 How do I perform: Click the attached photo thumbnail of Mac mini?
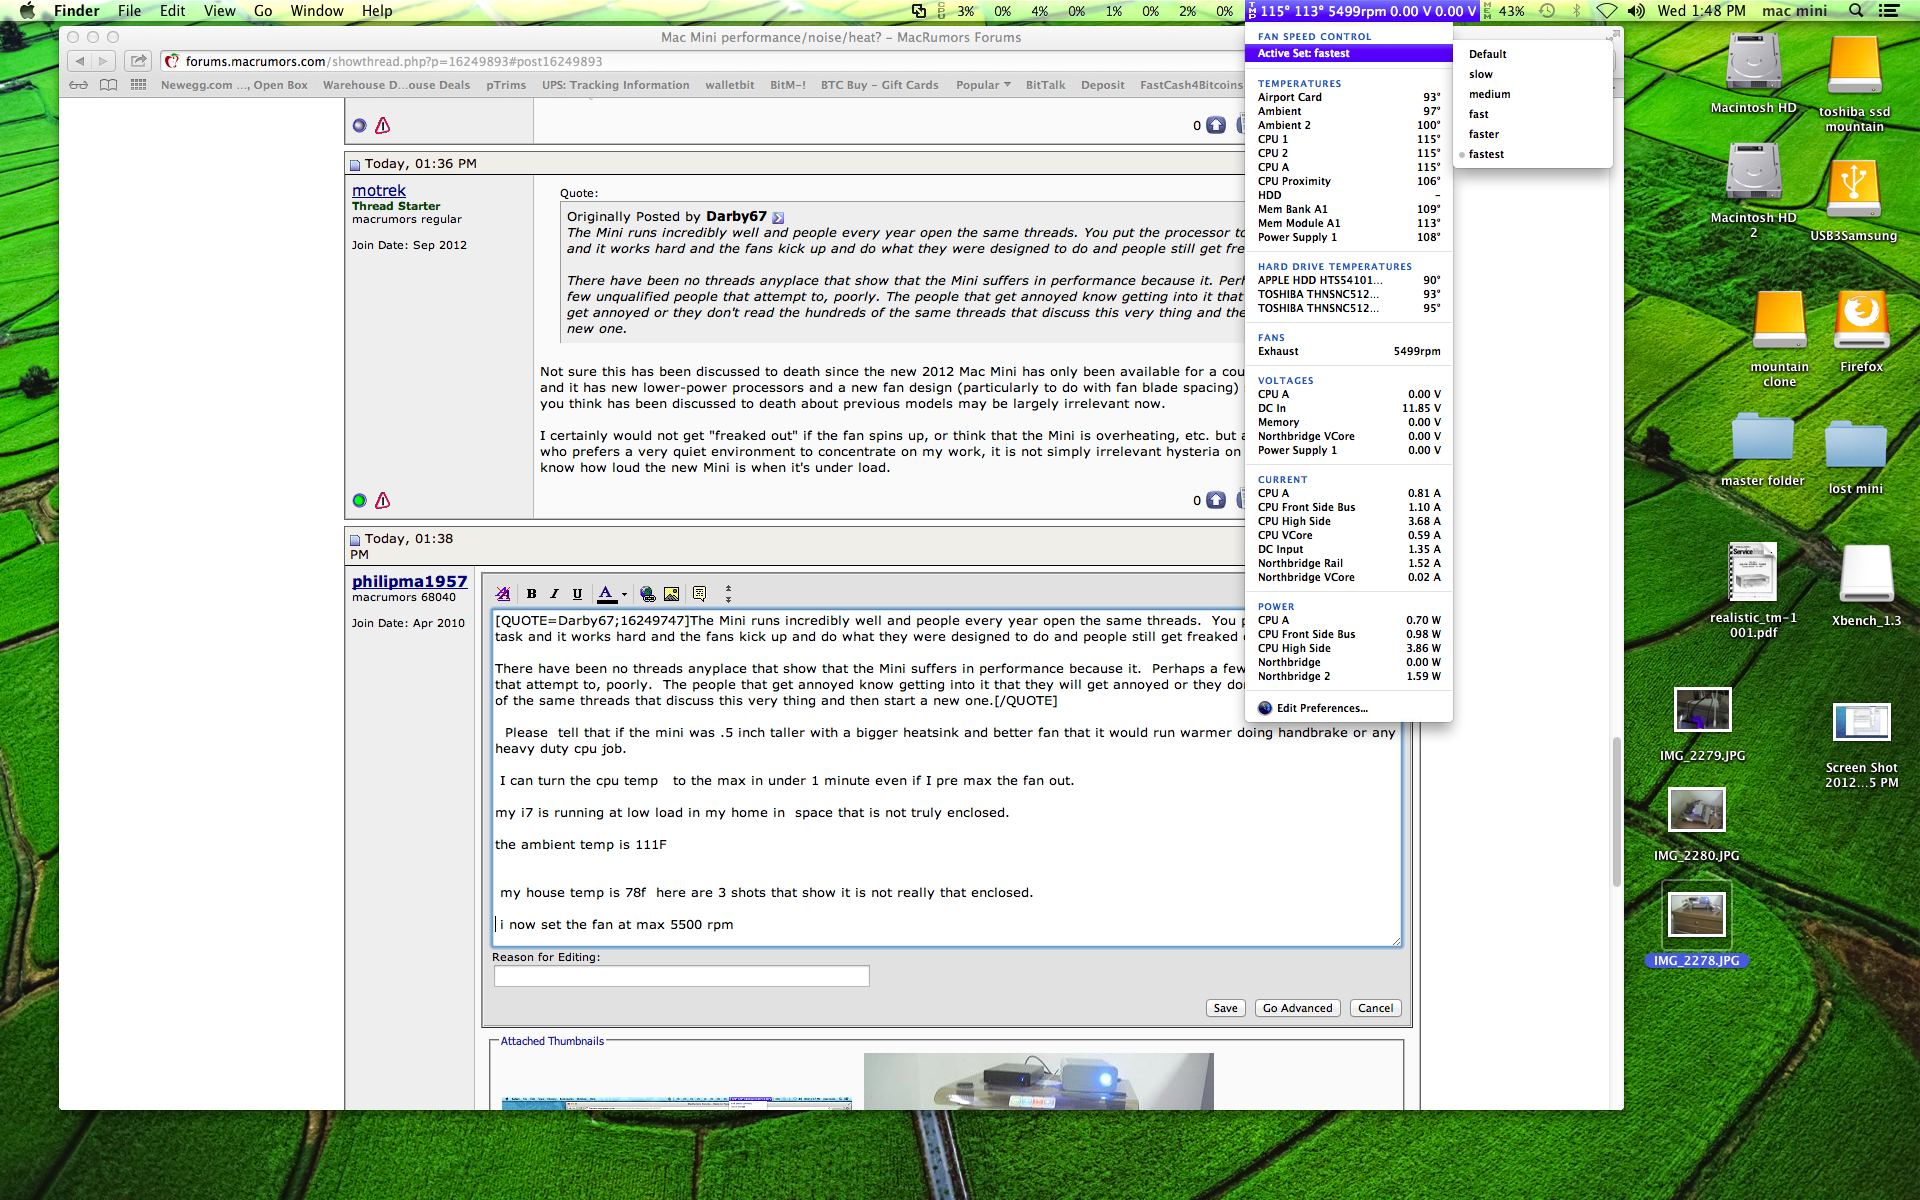[1038, 1081]
